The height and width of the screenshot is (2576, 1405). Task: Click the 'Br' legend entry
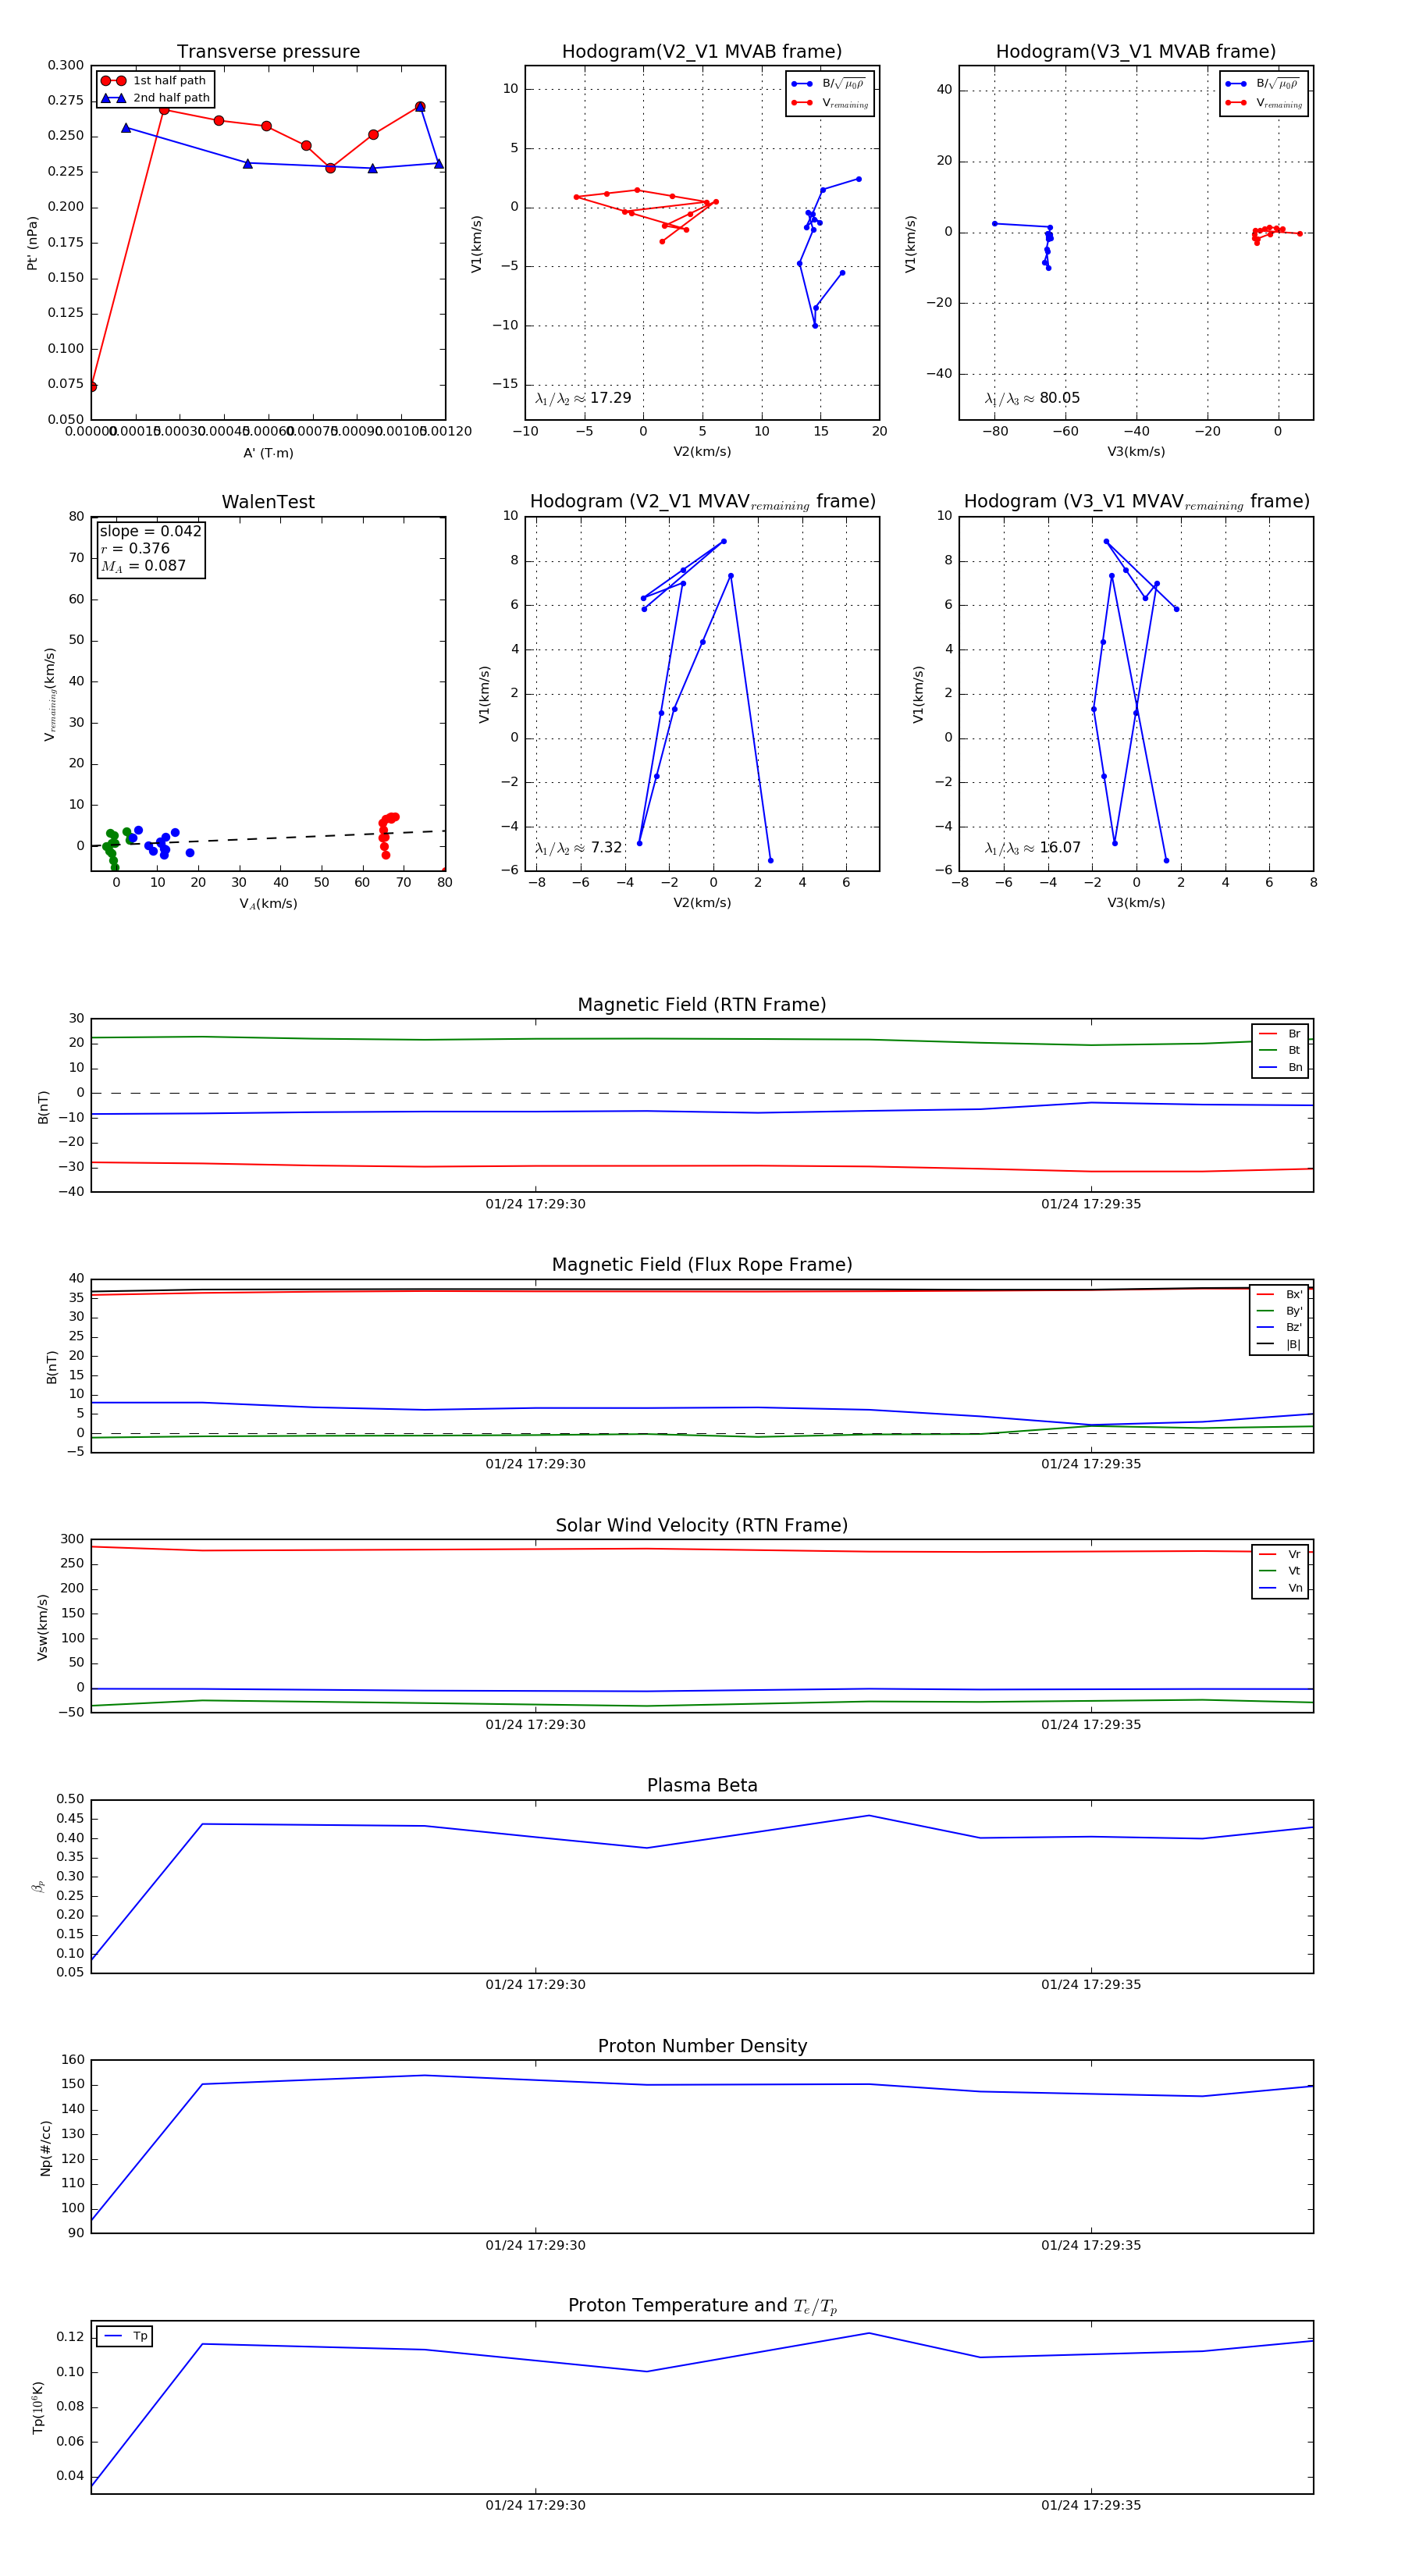tap(1280, 1034)
